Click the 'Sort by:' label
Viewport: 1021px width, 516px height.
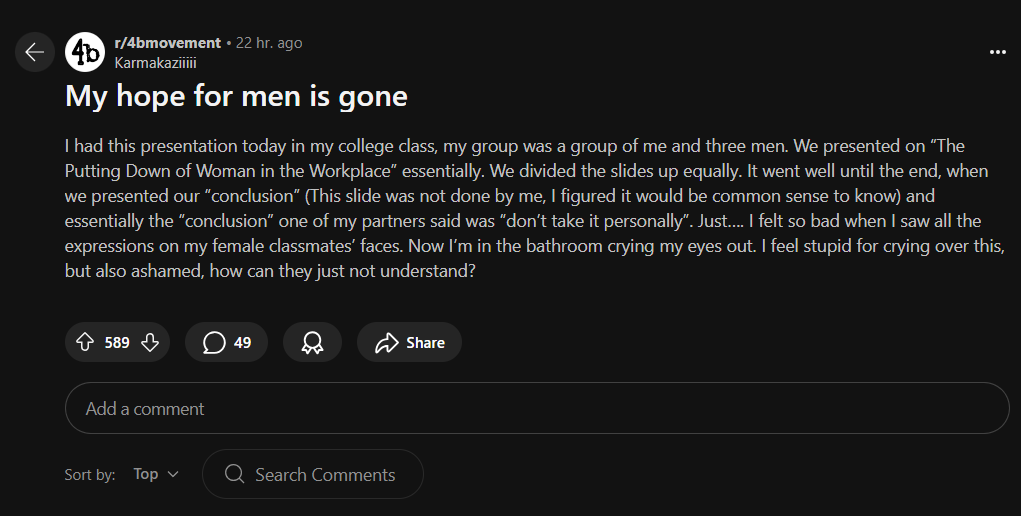click(90, 474)
